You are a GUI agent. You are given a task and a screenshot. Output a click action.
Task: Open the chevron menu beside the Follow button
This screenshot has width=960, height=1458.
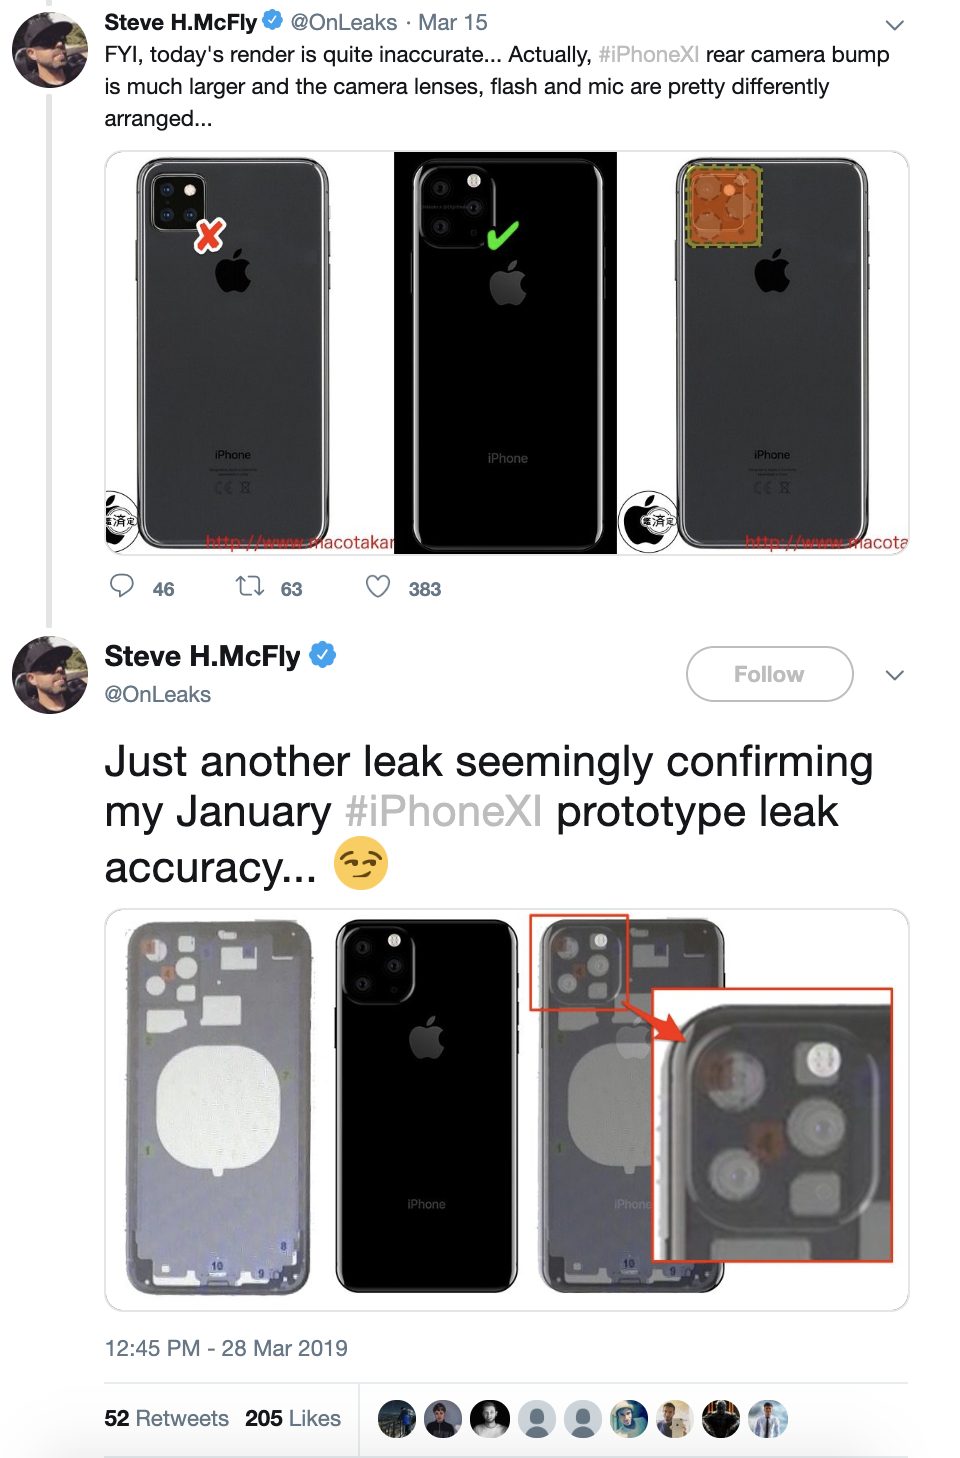coord(895,675)
